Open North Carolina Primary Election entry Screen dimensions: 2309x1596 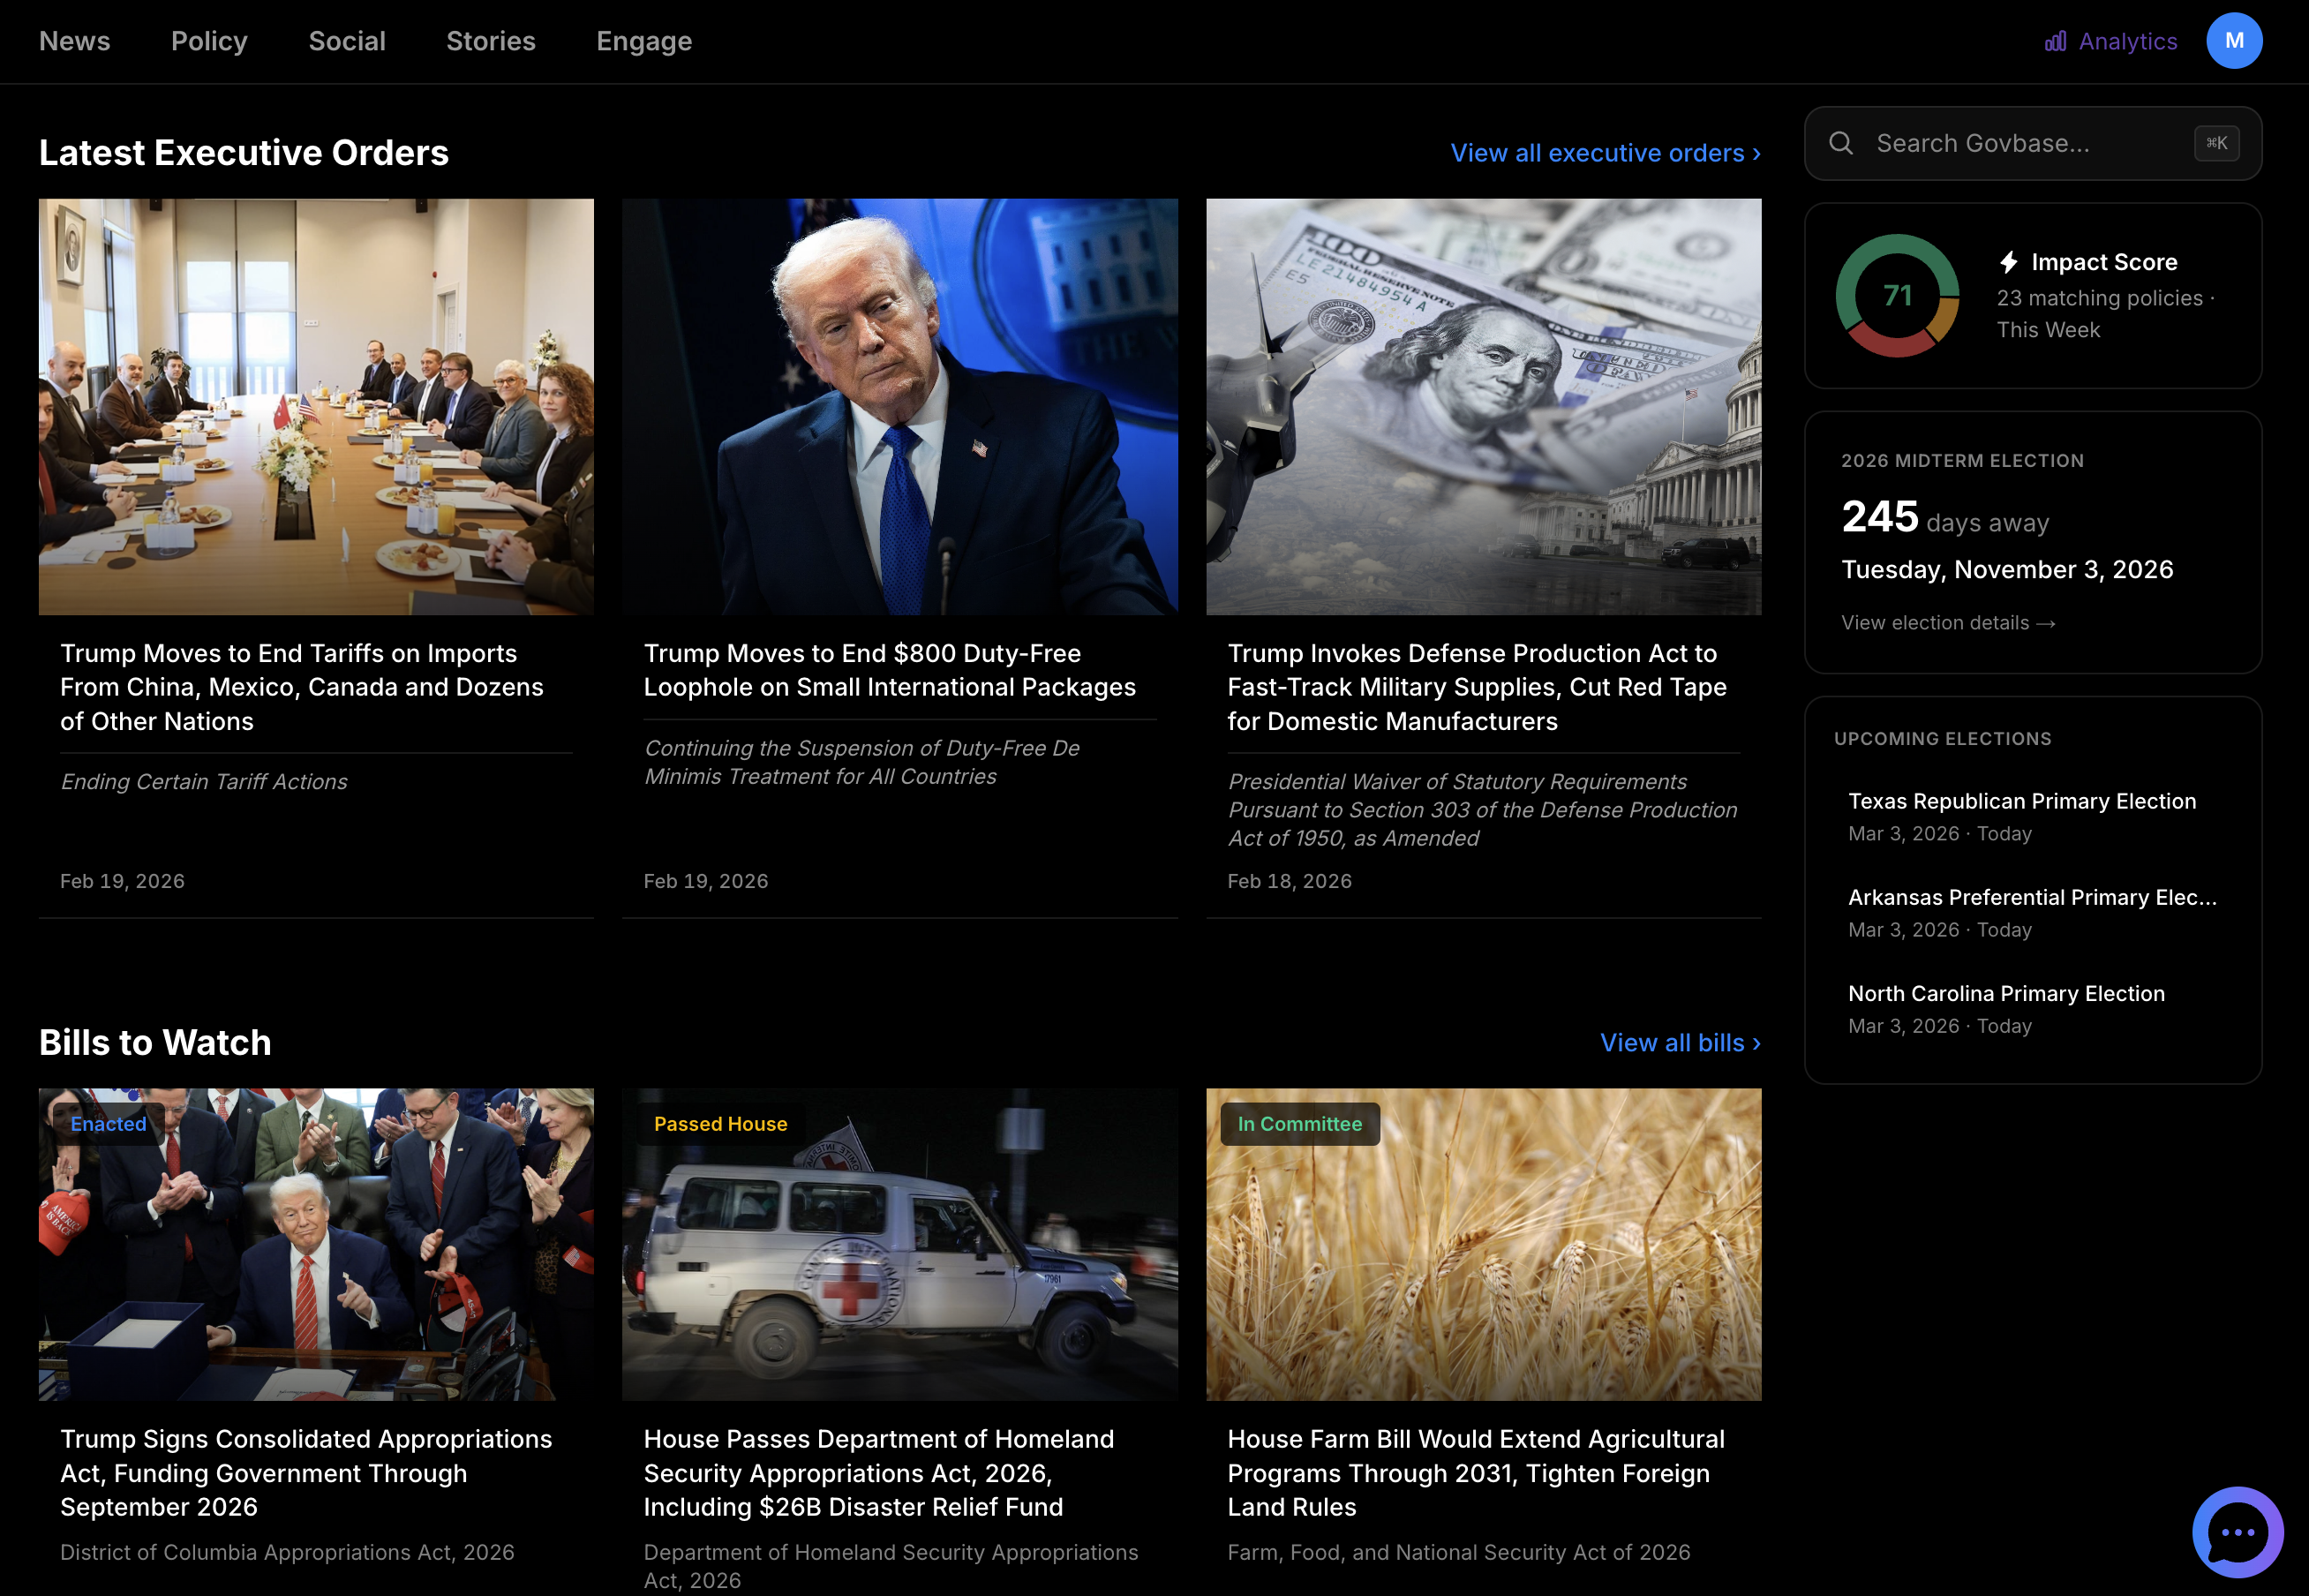pos(2006,993)
